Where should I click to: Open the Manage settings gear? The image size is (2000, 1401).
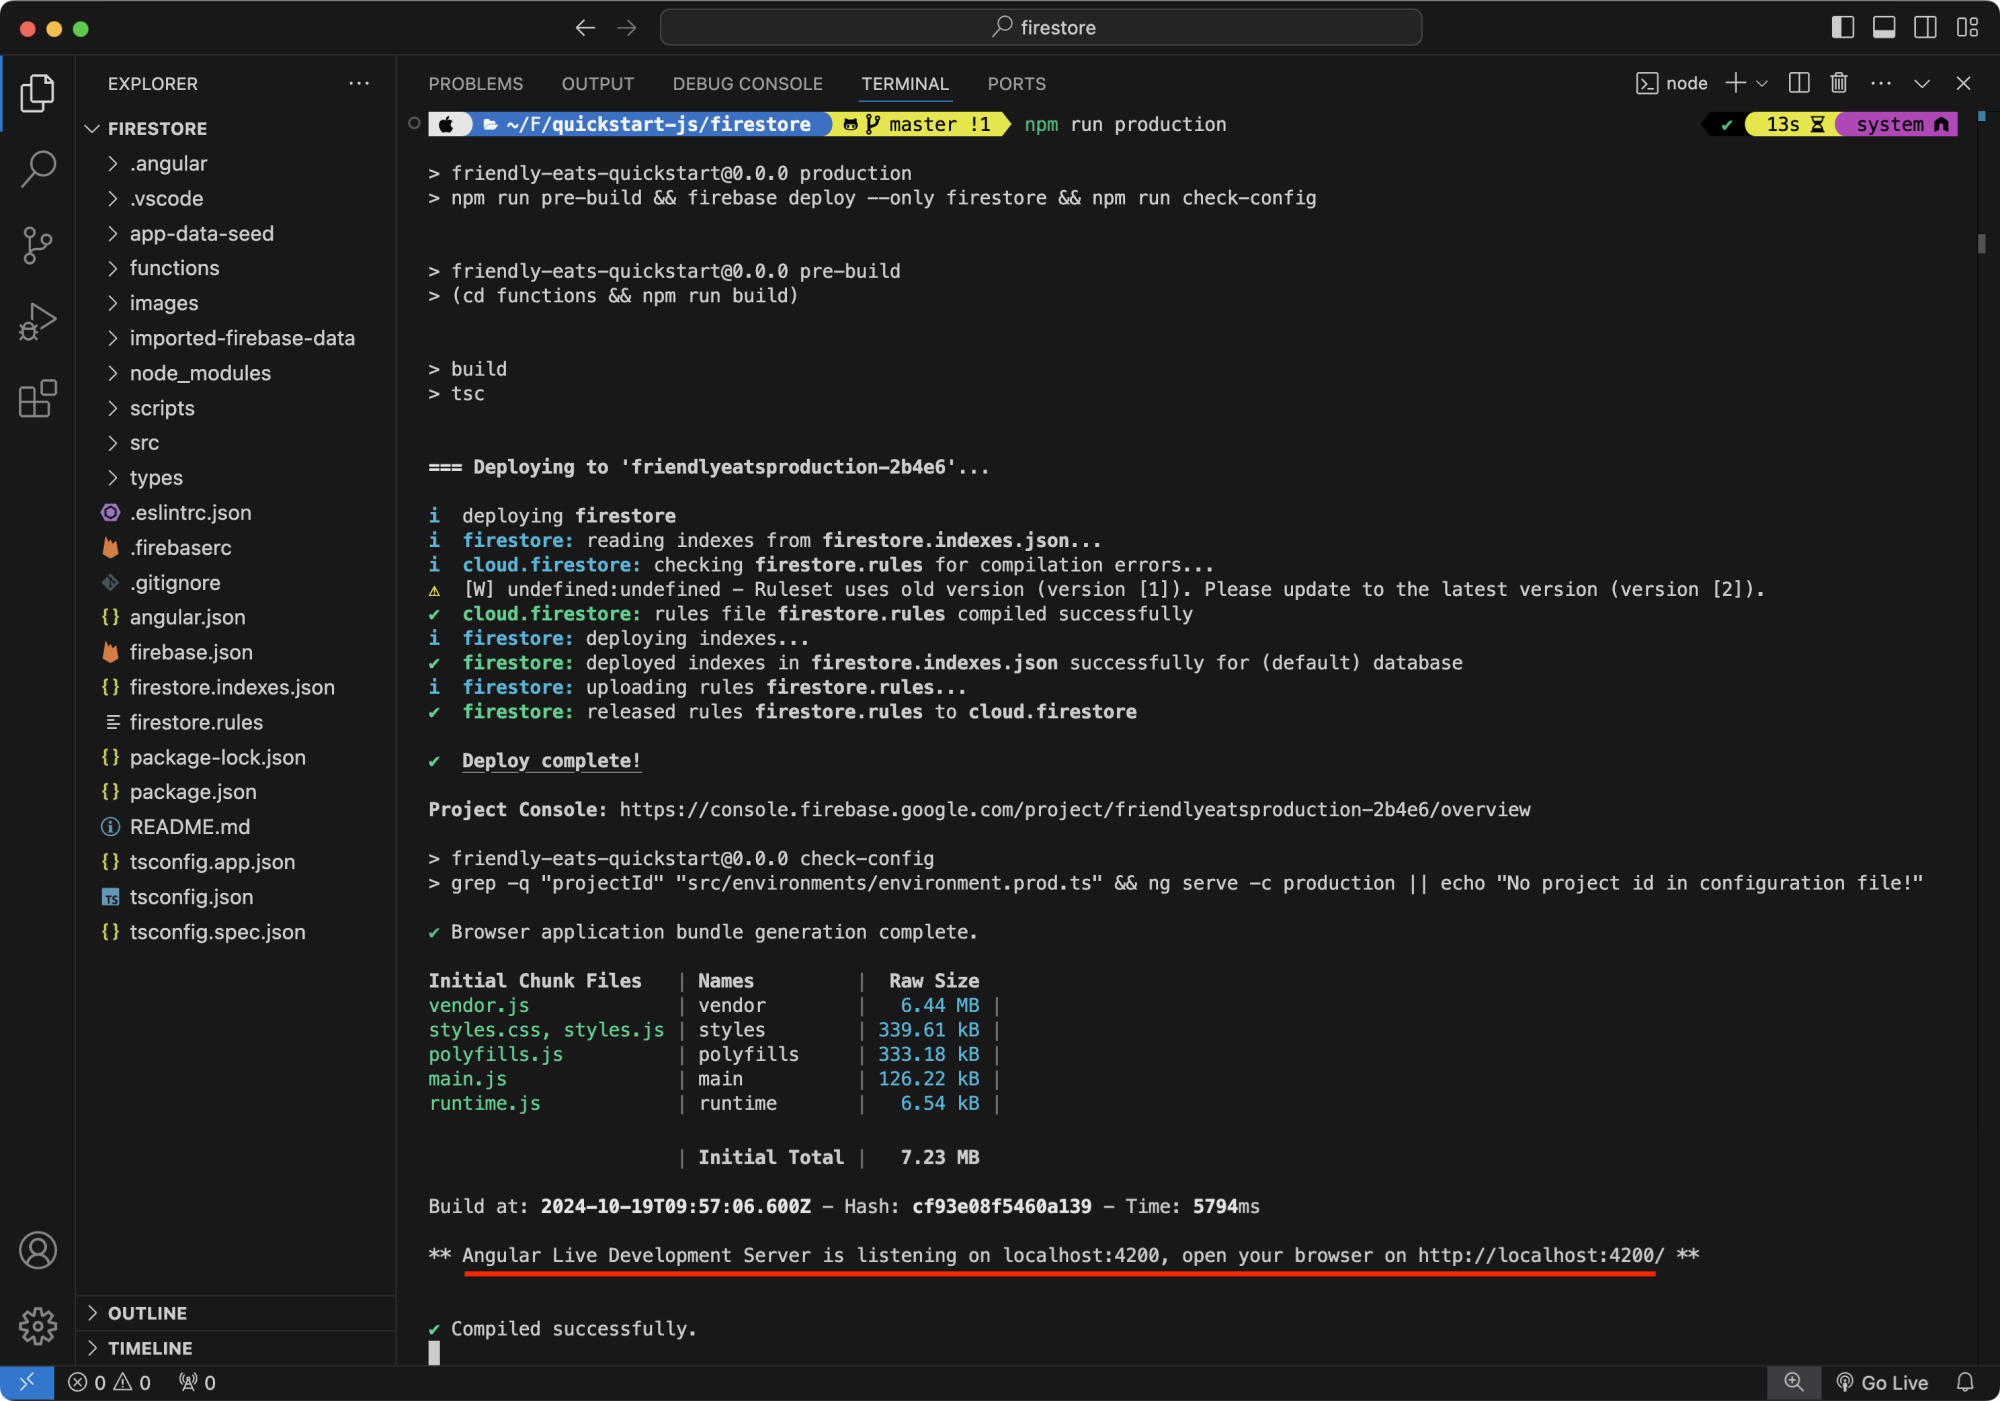click(37, 1326)
